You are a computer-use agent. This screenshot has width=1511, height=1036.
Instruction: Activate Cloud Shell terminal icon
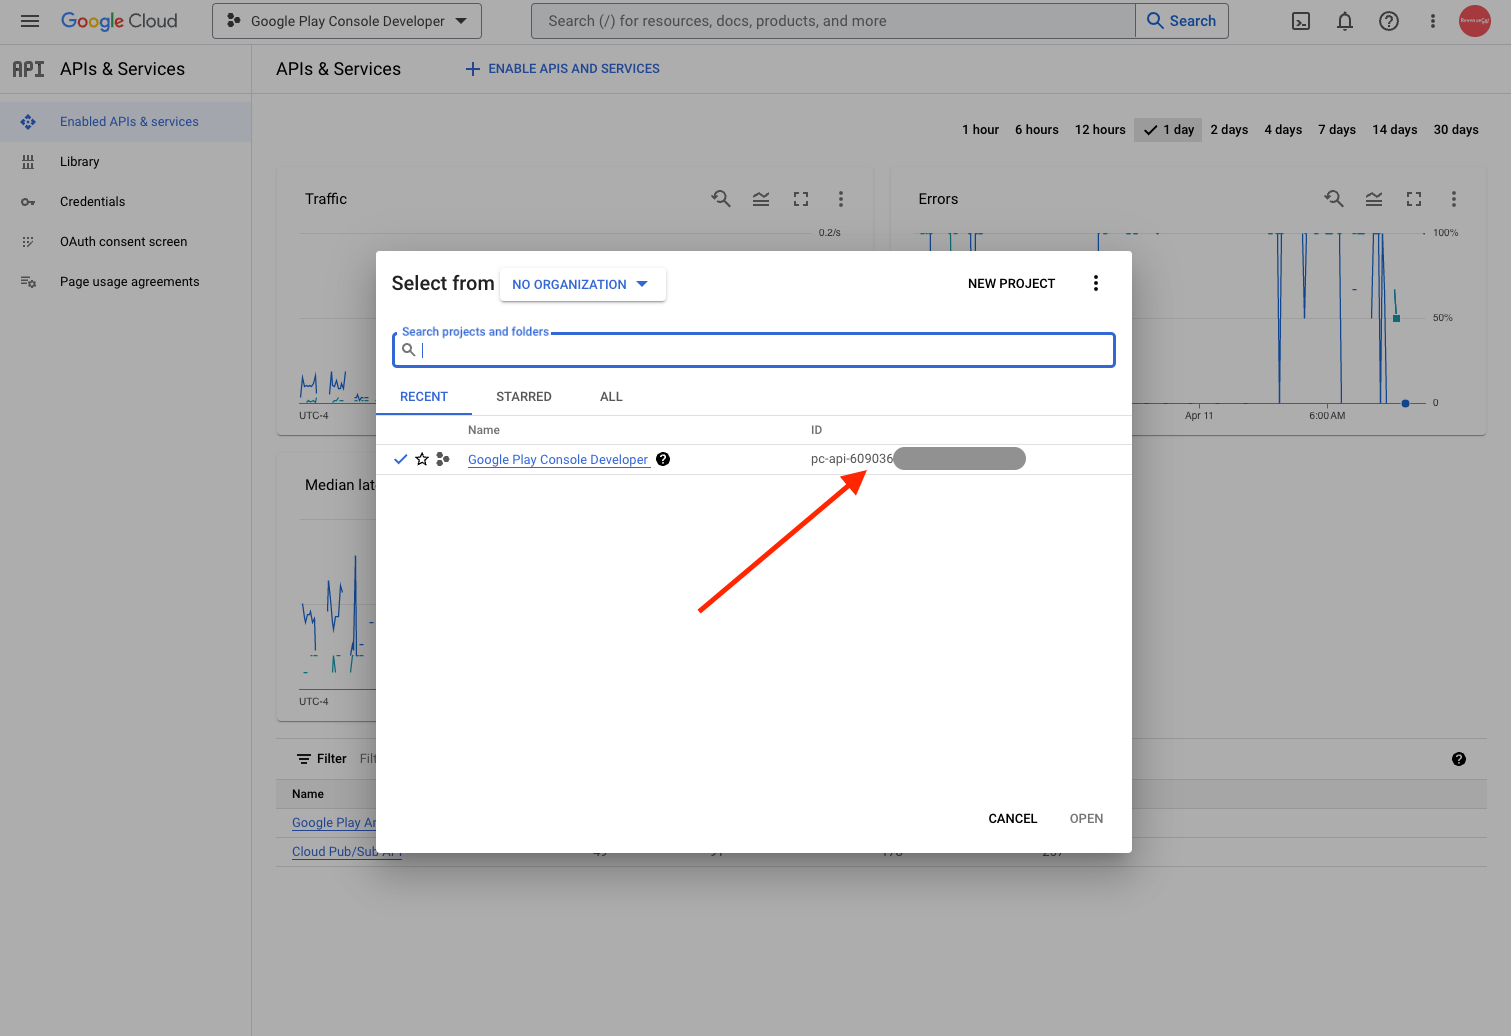point(1301,21)
